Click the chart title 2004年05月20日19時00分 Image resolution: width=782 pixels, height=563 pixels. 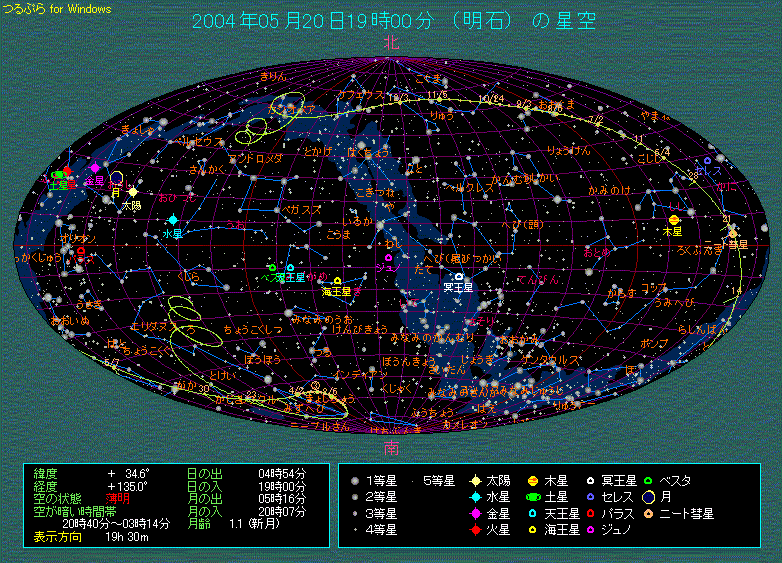[x=313, y=21]
